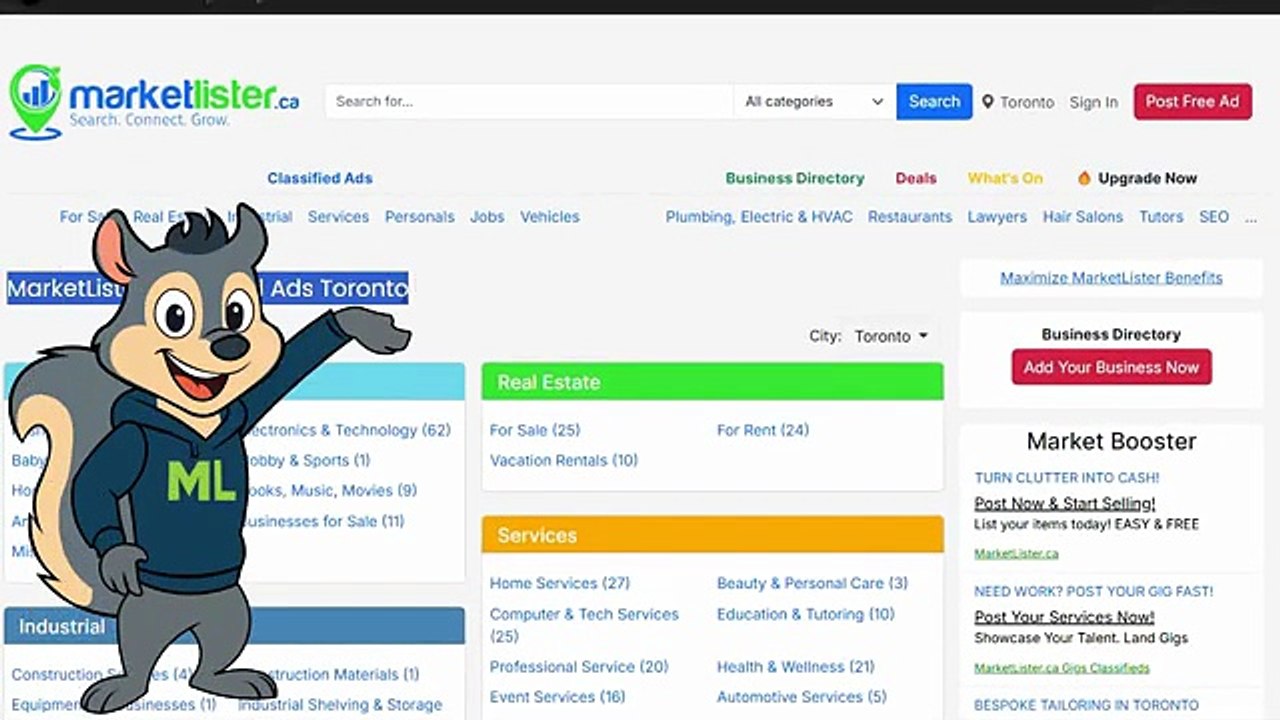Click the green MarketLister.ca ad link
Screen dimensions: 1280x720
click(x=1016, y=553)
